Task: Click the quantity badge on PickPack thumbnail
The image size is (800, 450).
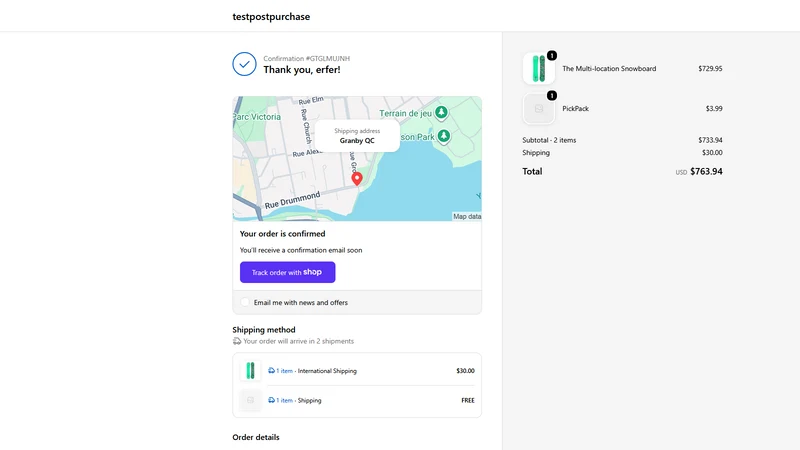Action: pyautogui.click(x=552, y=95)
